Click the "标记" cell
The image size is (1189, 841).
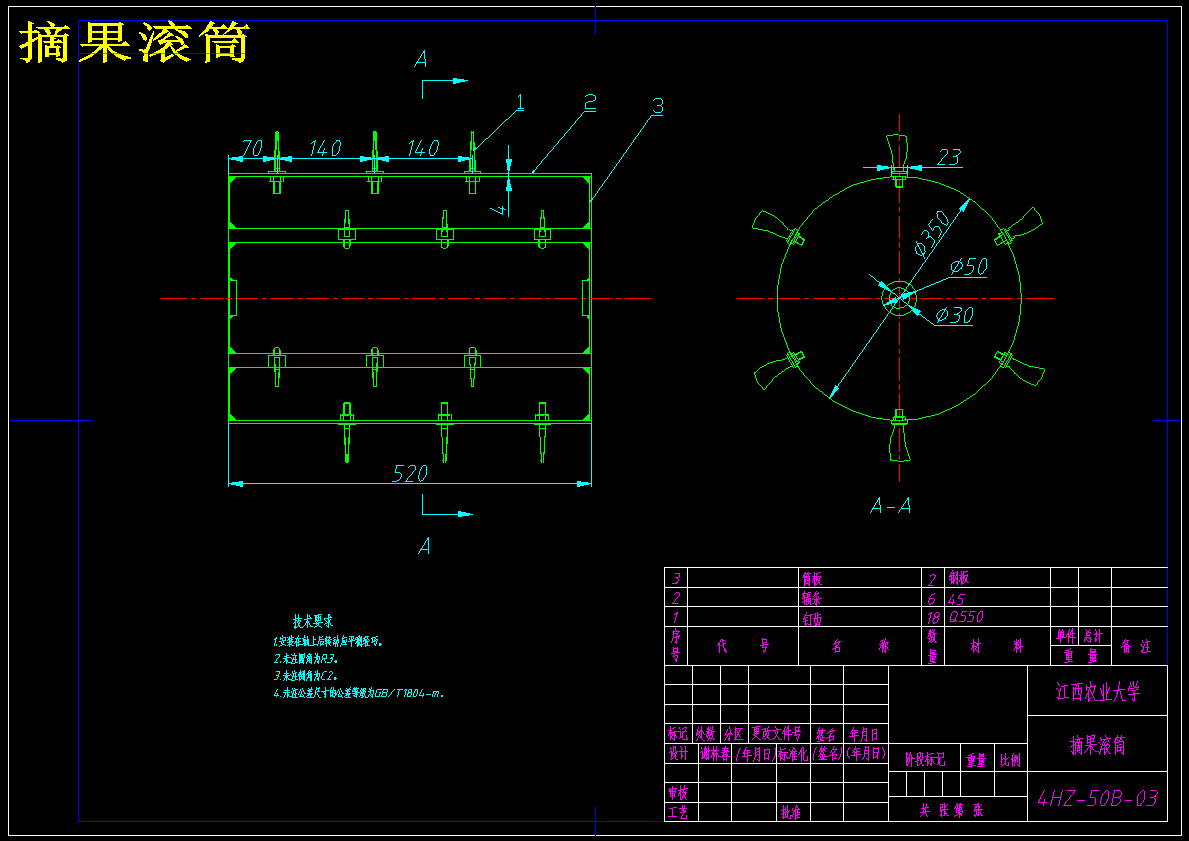678,734
